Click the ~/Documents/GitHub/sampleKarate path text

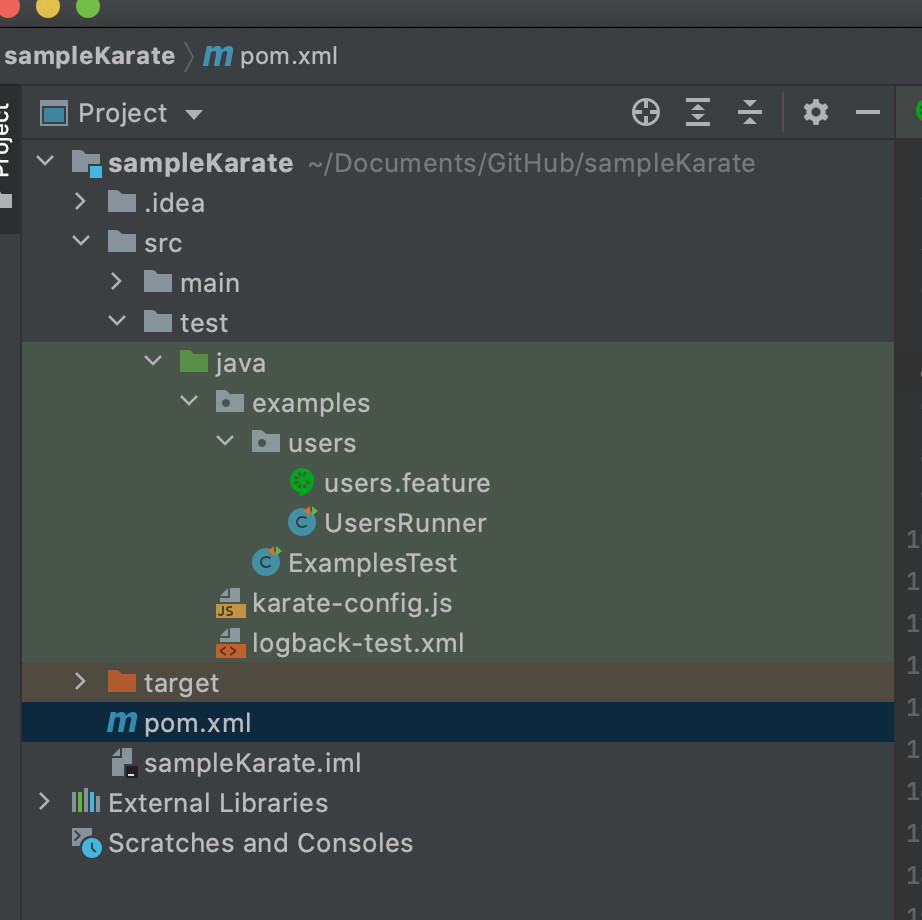pos(532,163)
